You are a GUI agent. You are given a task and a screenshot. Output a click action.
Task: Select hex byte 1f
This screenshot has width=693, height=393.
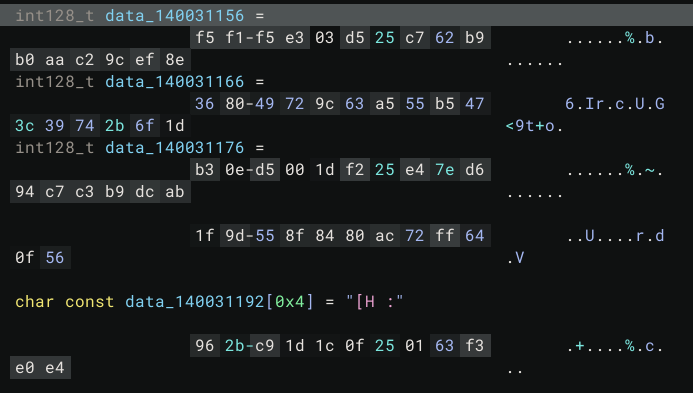click(x=204, y=236)
